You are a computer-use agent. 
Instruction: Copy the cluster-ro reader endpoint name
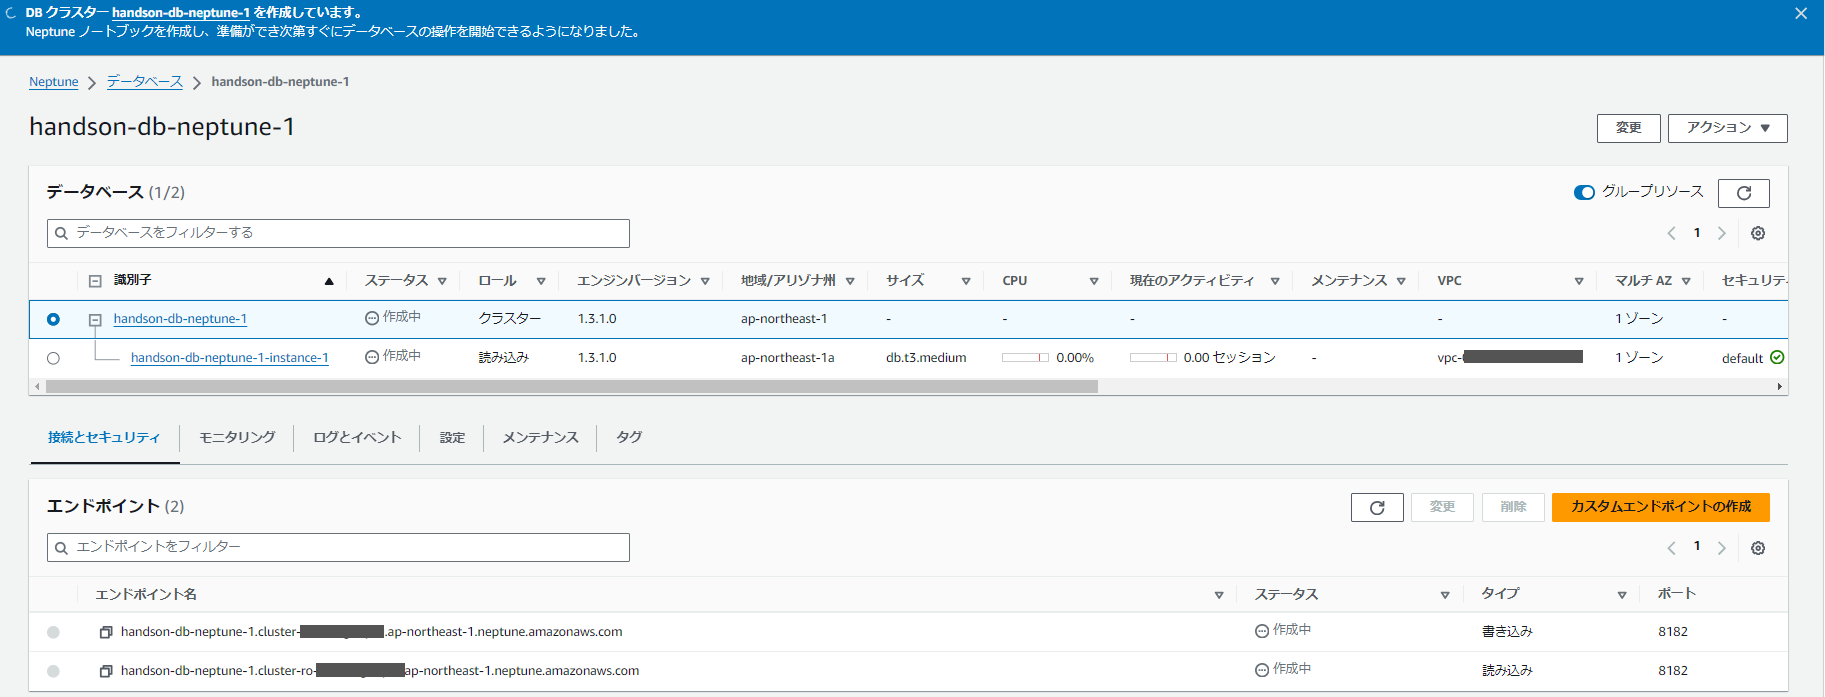click(x=106, y=671)
